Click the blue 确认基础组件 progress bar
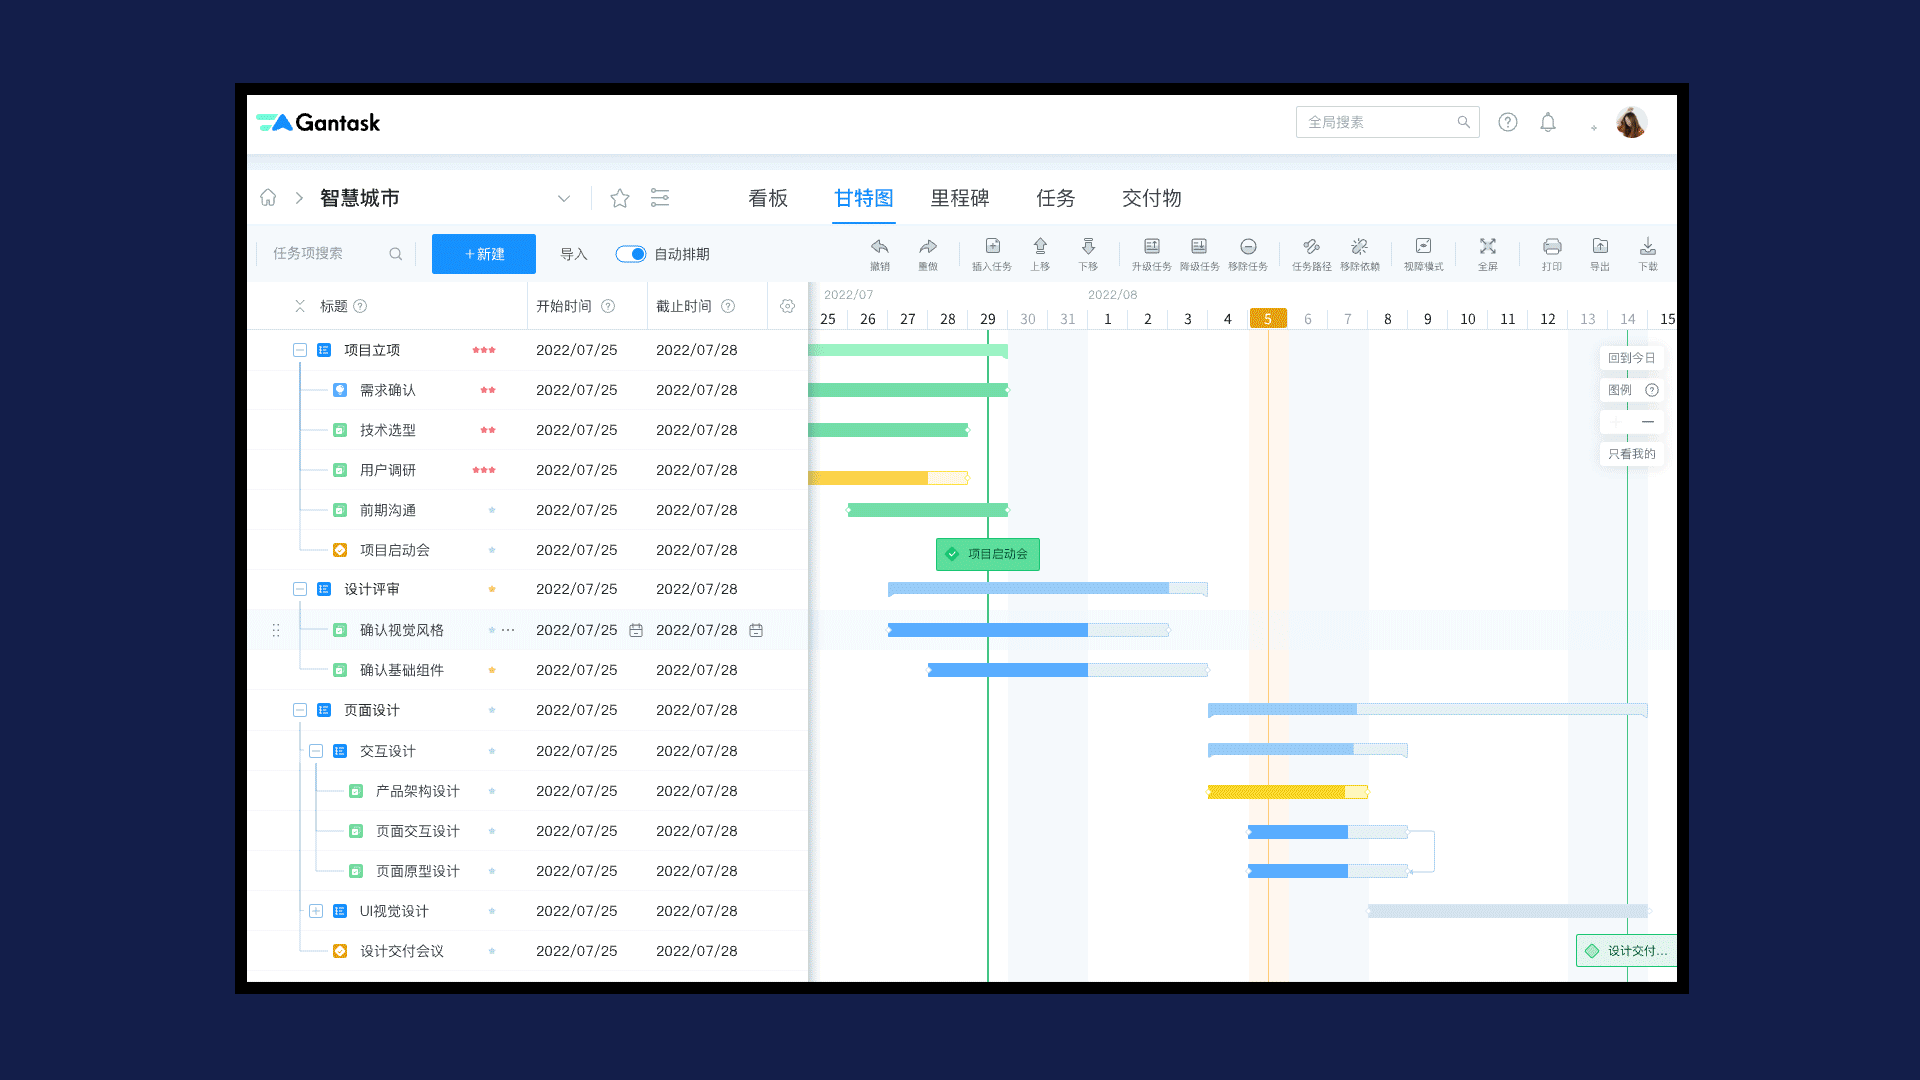 tap(1068, 670)
